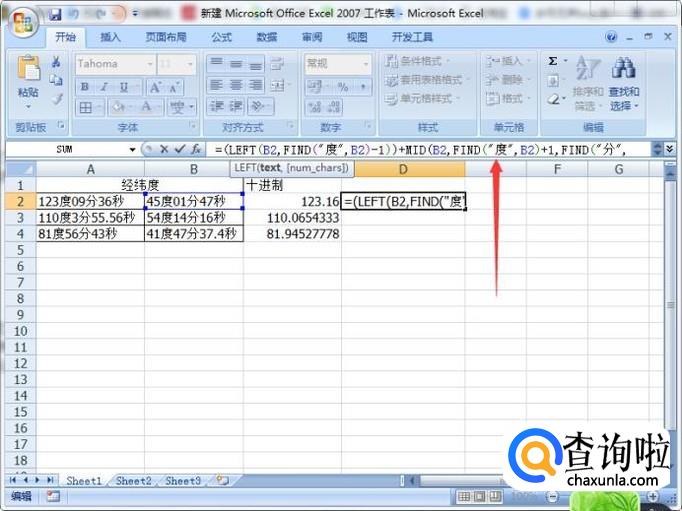This screenshot has width=682, height=511.
Task: Apply Comma Style format
Action: [362, 87]
